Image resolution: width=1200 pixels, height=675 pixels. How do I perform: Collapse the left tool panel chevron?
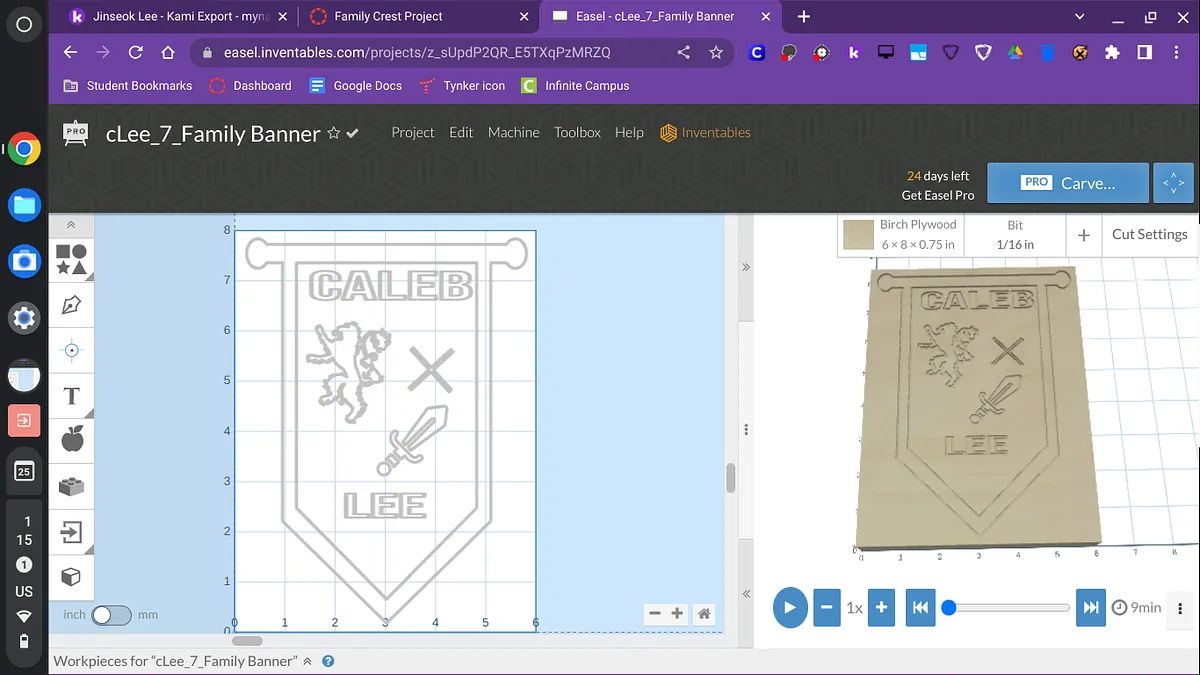[71, 225]
